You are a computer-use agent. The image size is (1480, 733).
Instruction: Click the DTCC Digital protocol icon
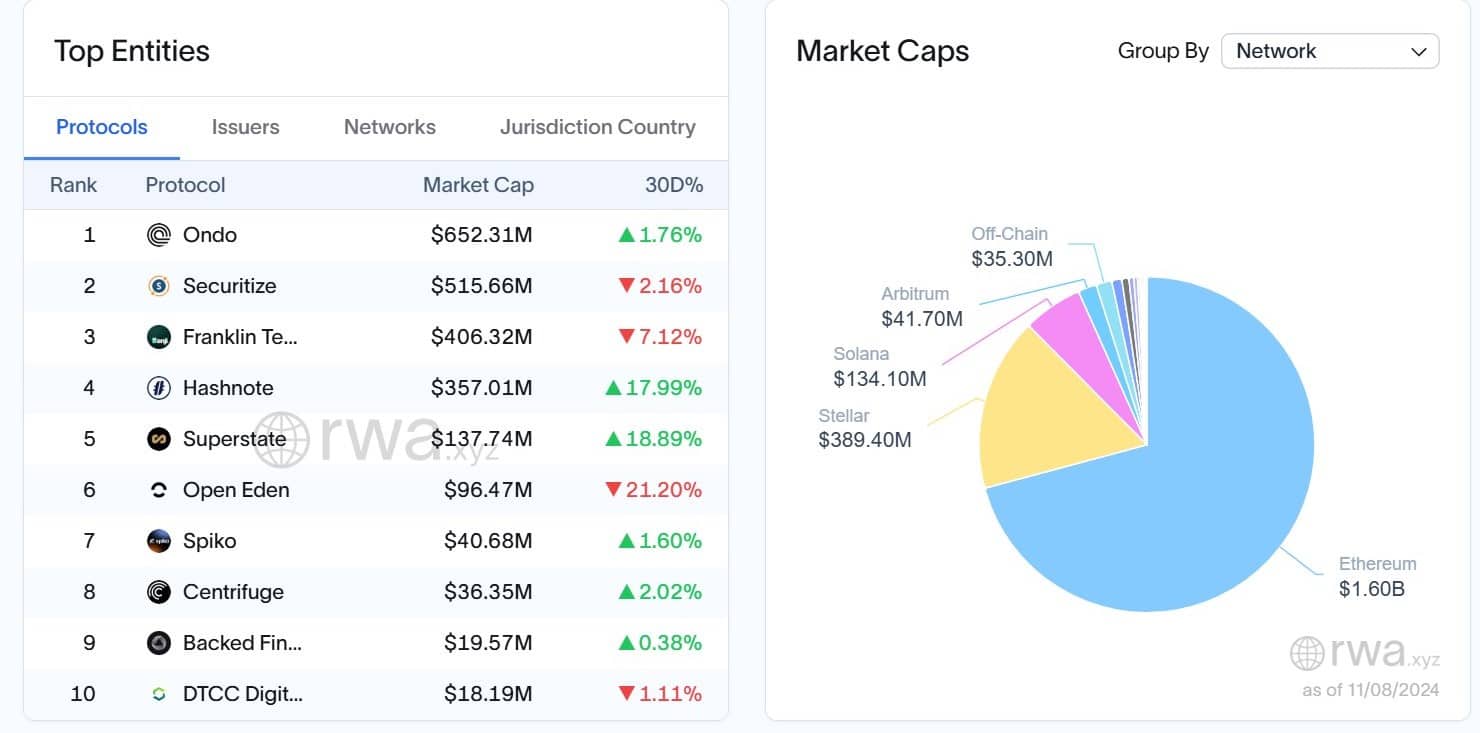[x=157, y=694]
